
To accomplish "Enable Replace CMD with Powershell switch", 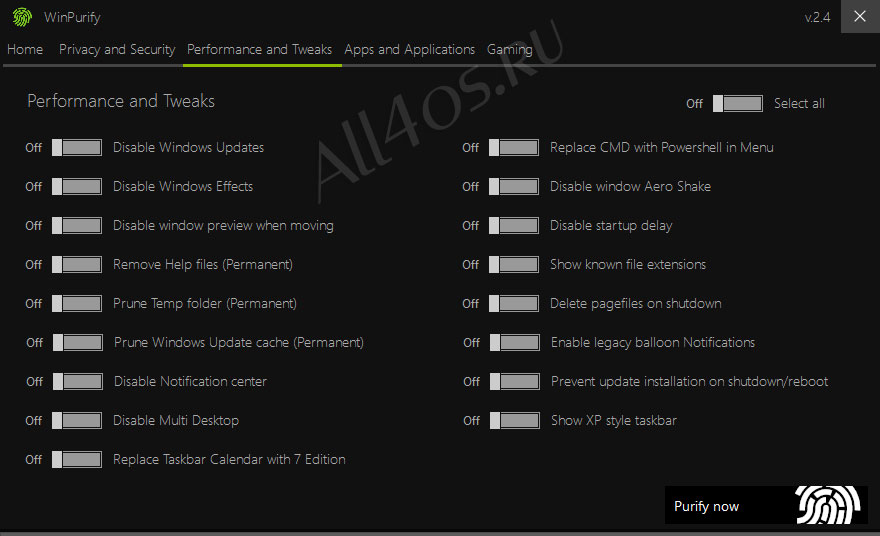I will click(x=514, y=148).
